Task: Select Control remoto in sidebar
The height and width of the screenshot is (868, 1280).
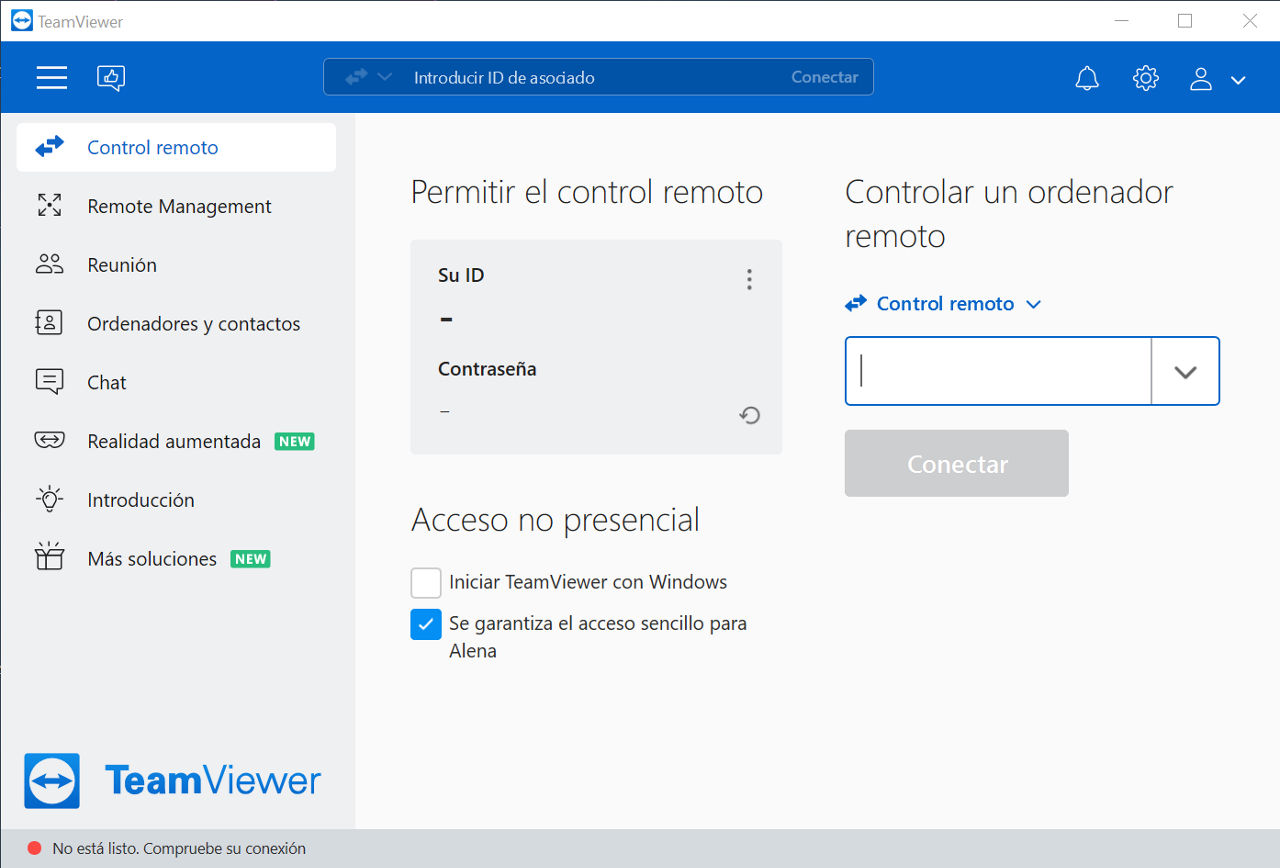Action: (x=176, y=147)
